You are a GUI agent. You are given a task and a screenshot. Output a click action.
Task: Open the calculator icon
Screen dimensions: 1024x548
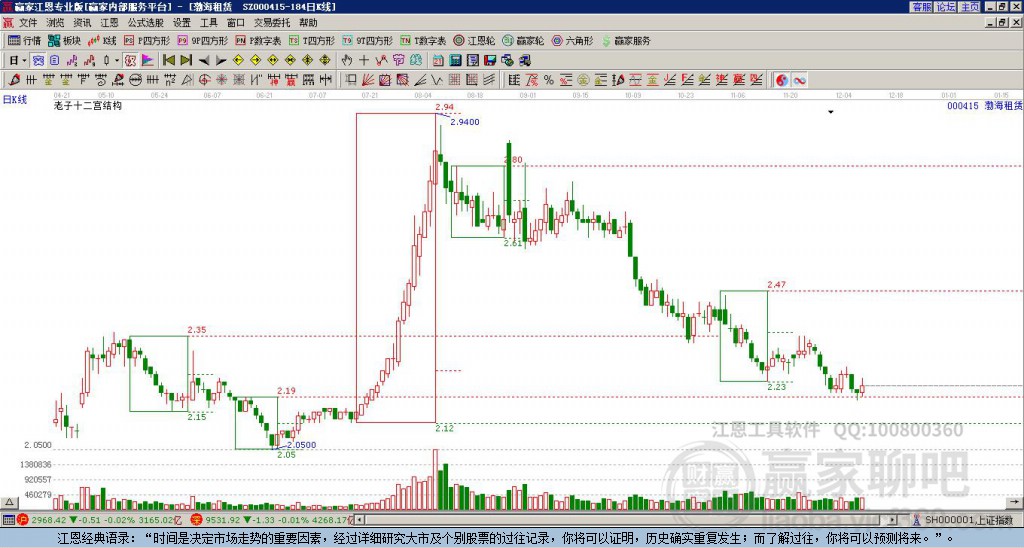(x=455, y=61)
